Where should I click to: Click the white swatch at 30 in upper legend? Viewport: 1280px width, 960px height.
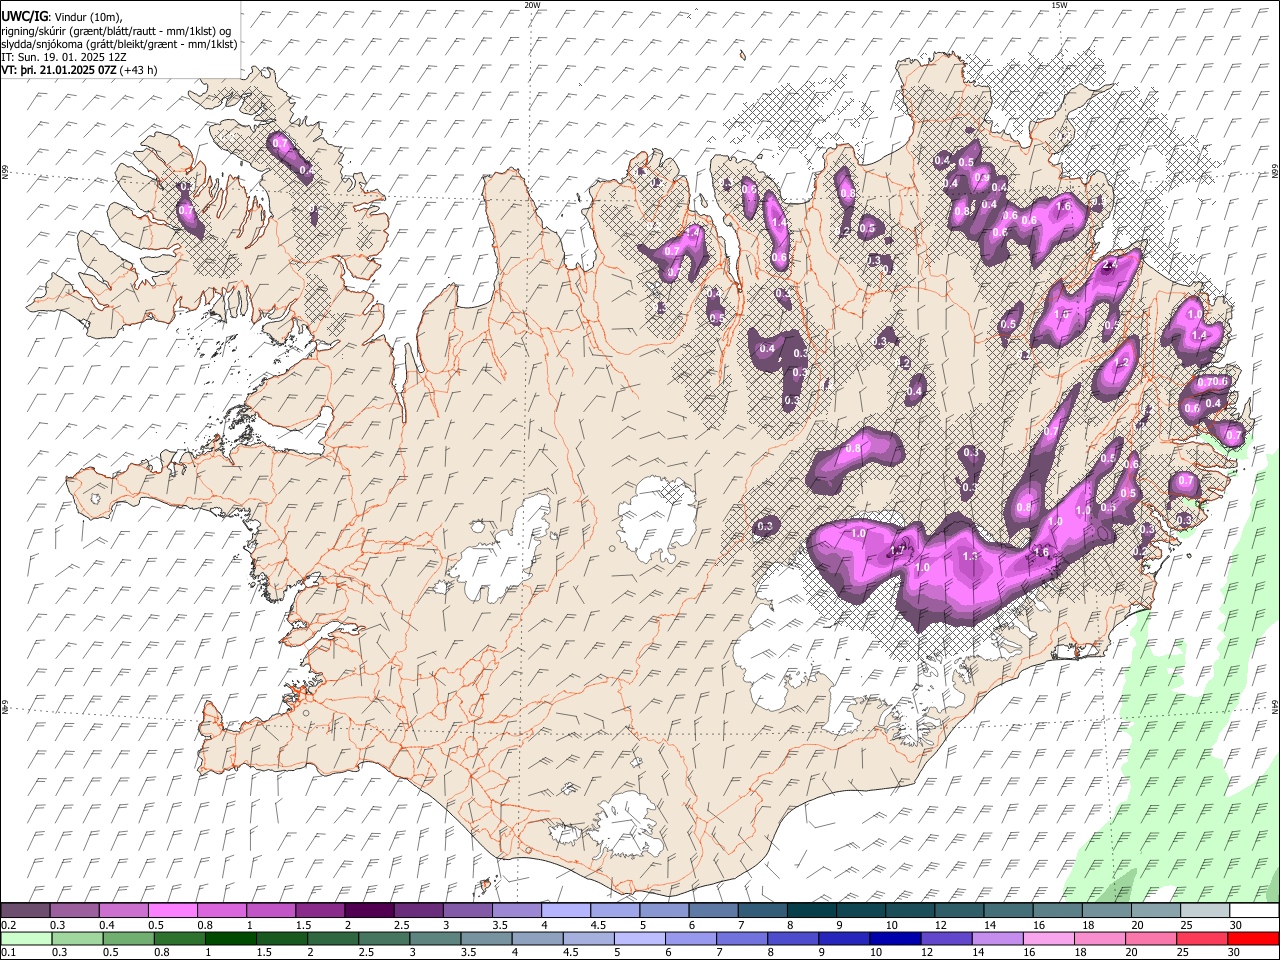[x=1254, y=910]
